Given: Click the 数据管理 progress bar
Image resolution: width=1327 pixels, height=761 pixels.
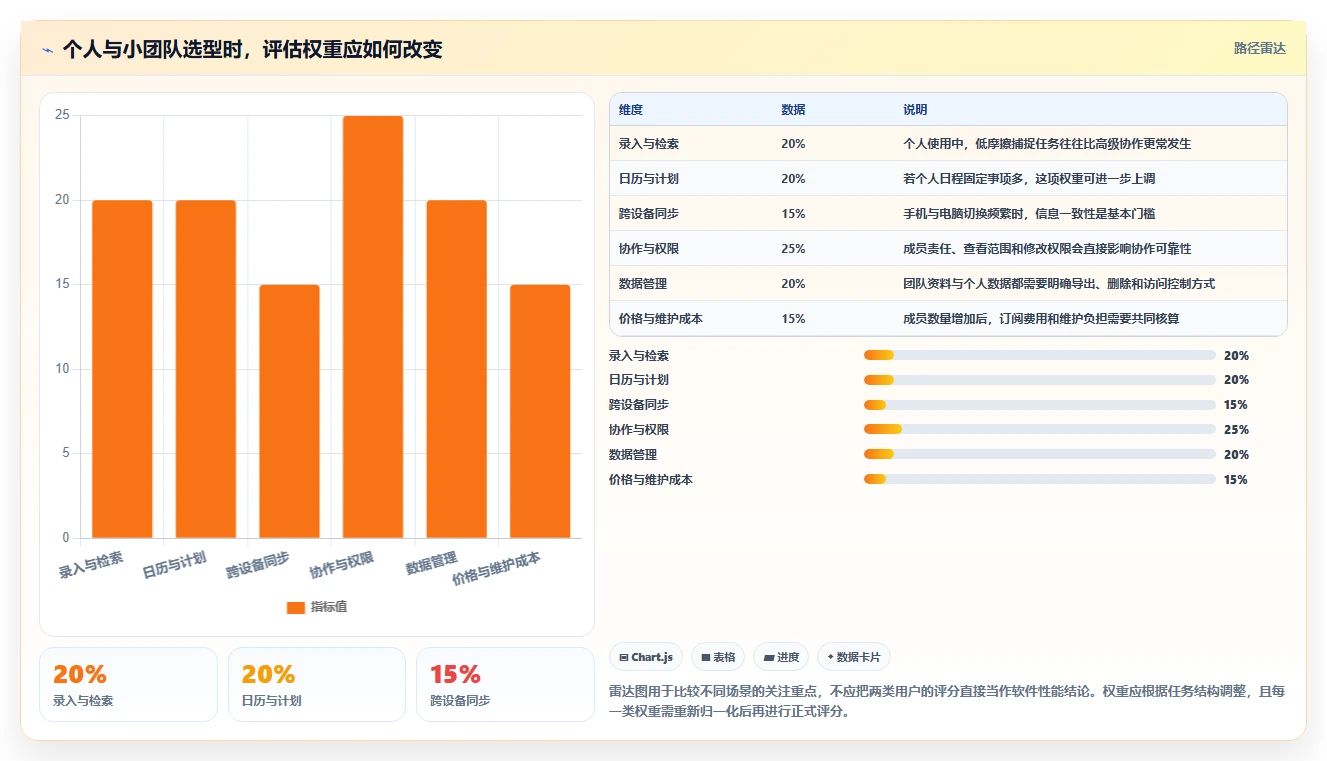Looking at the screenshot, I should (1040, 455).
